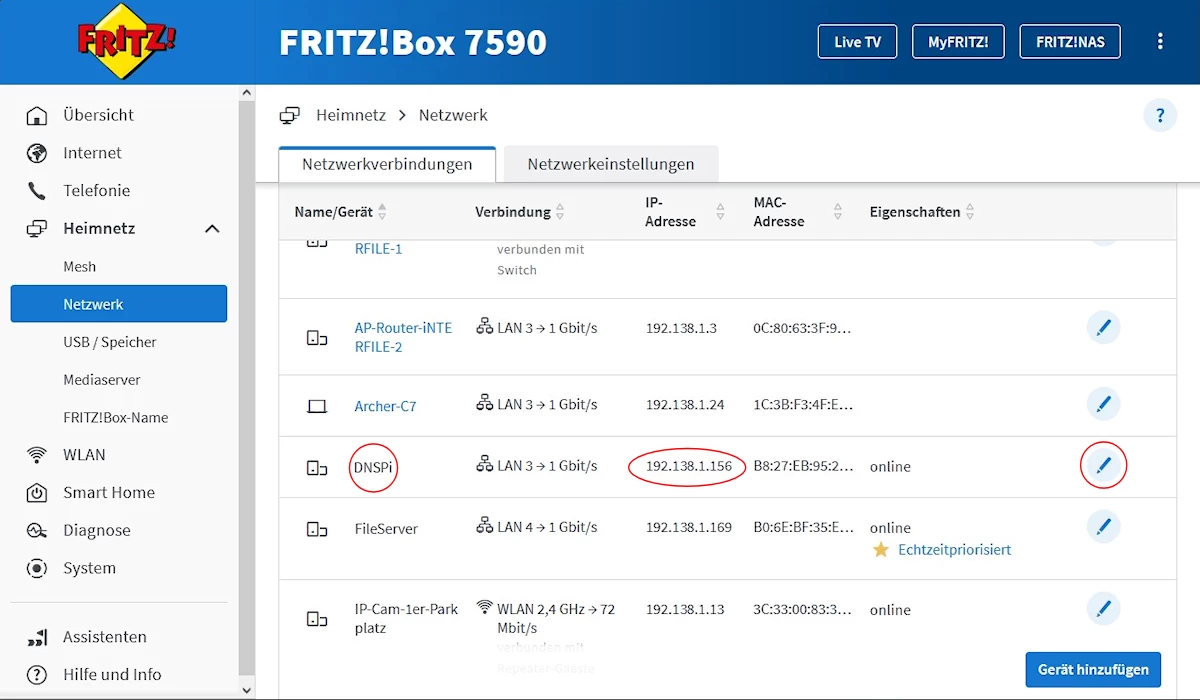Click the Übersicht home icon

37,115
